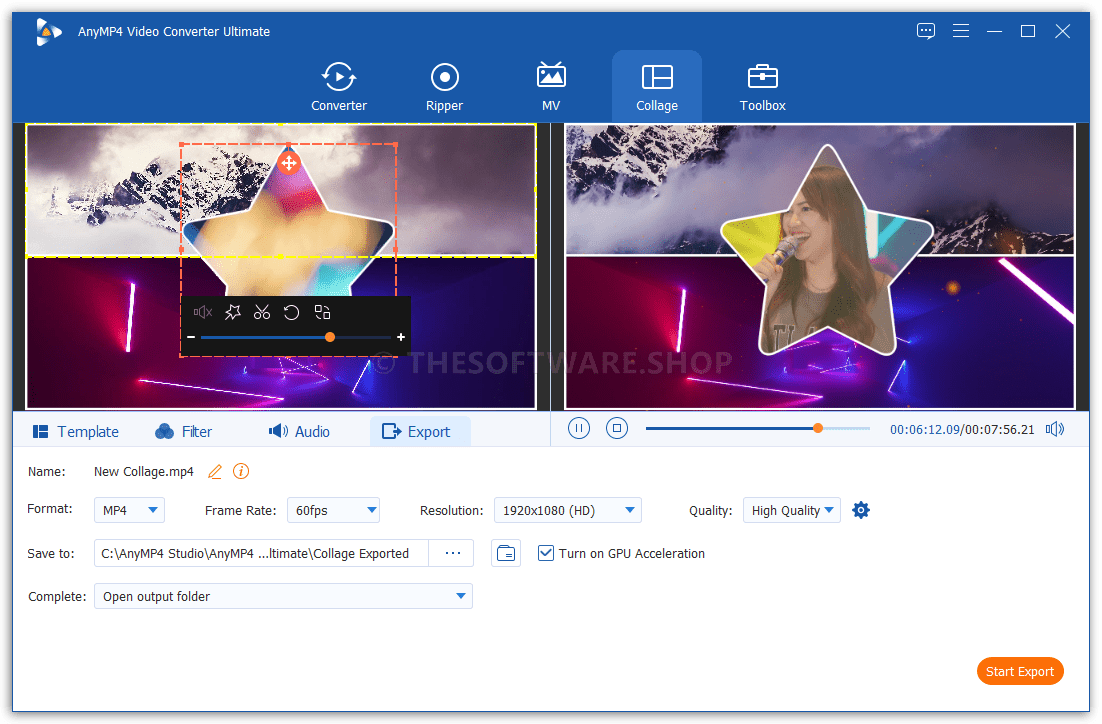Click the AnyMP4 app logo
The height and width of the screenshot is (724, 1102).
point(48,32)
